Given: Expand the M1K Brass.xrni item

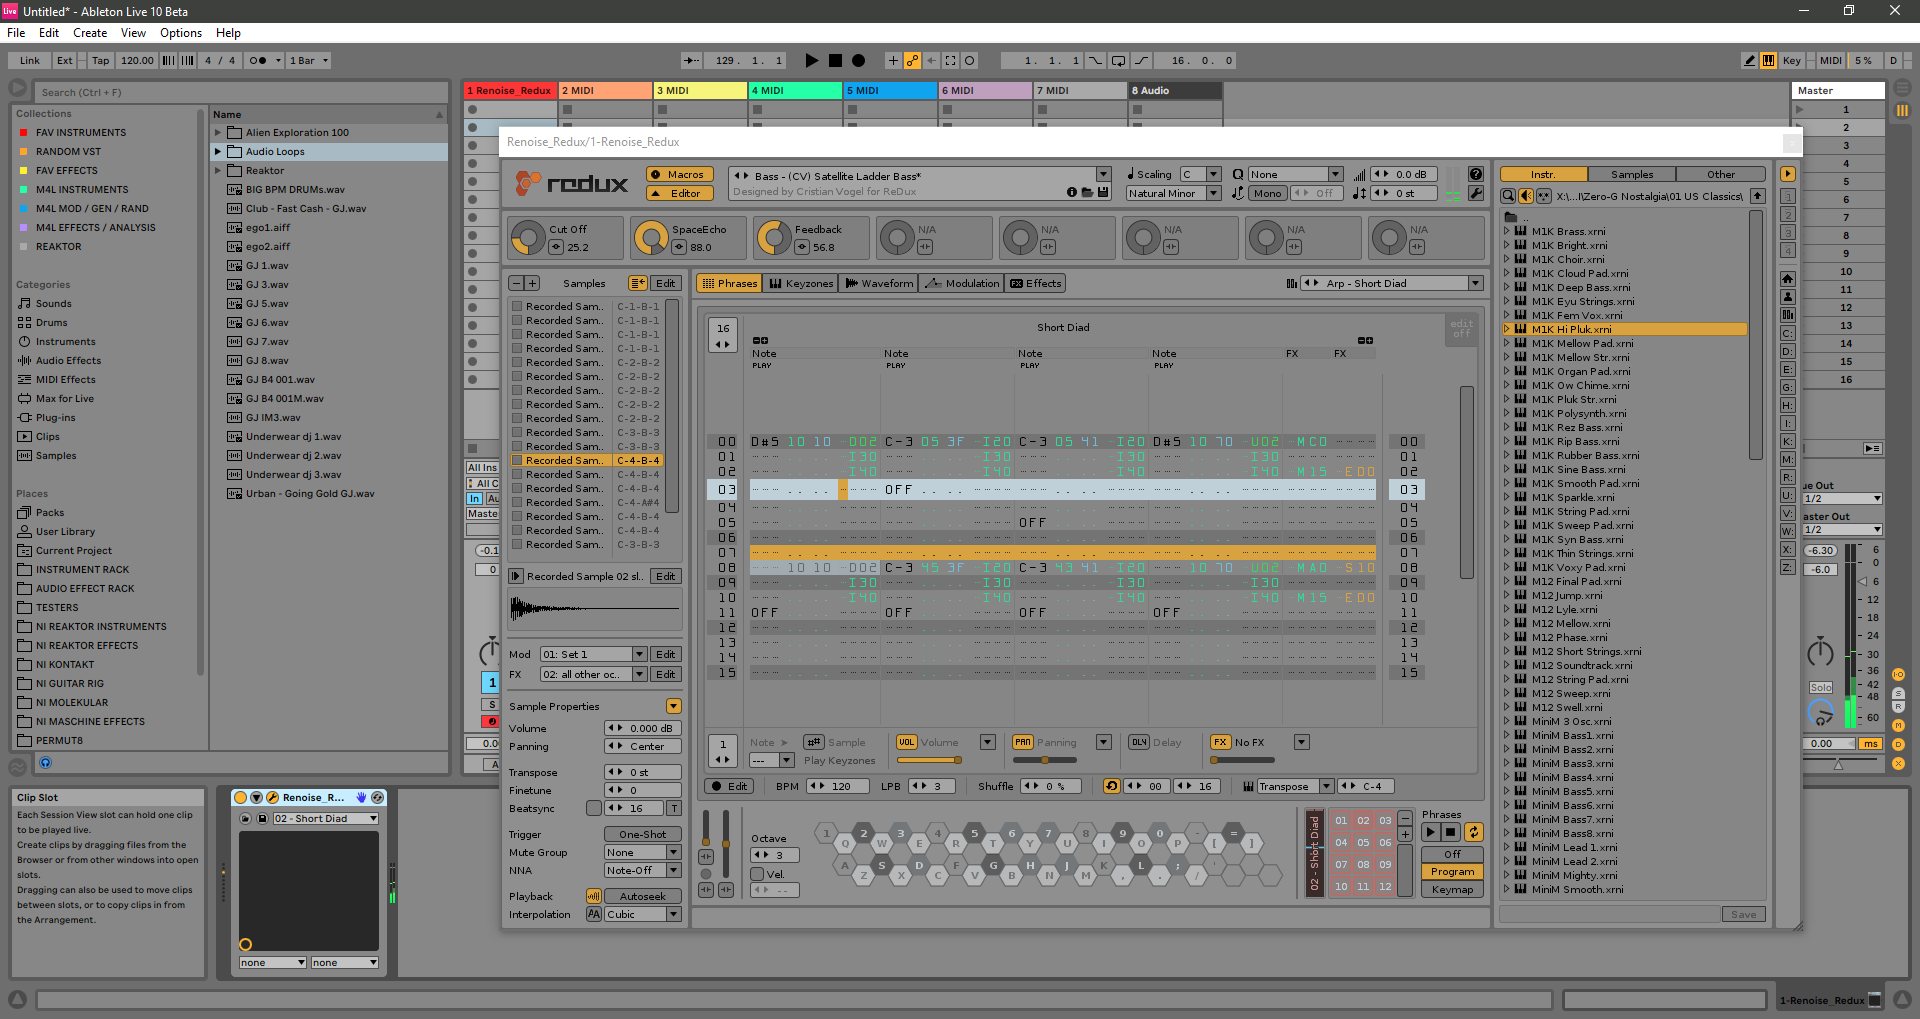Looking at the screenshot, I should click(x=1507, y=231).
